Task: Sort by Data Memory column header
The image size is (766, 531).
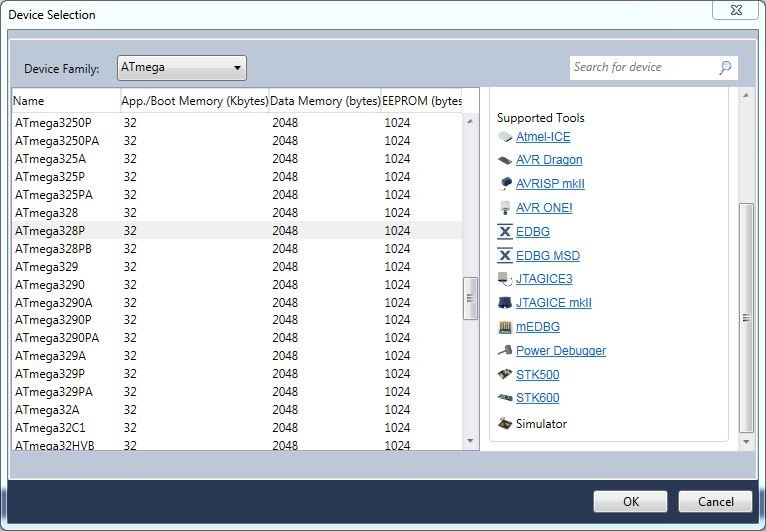Action: pos(325,101)
